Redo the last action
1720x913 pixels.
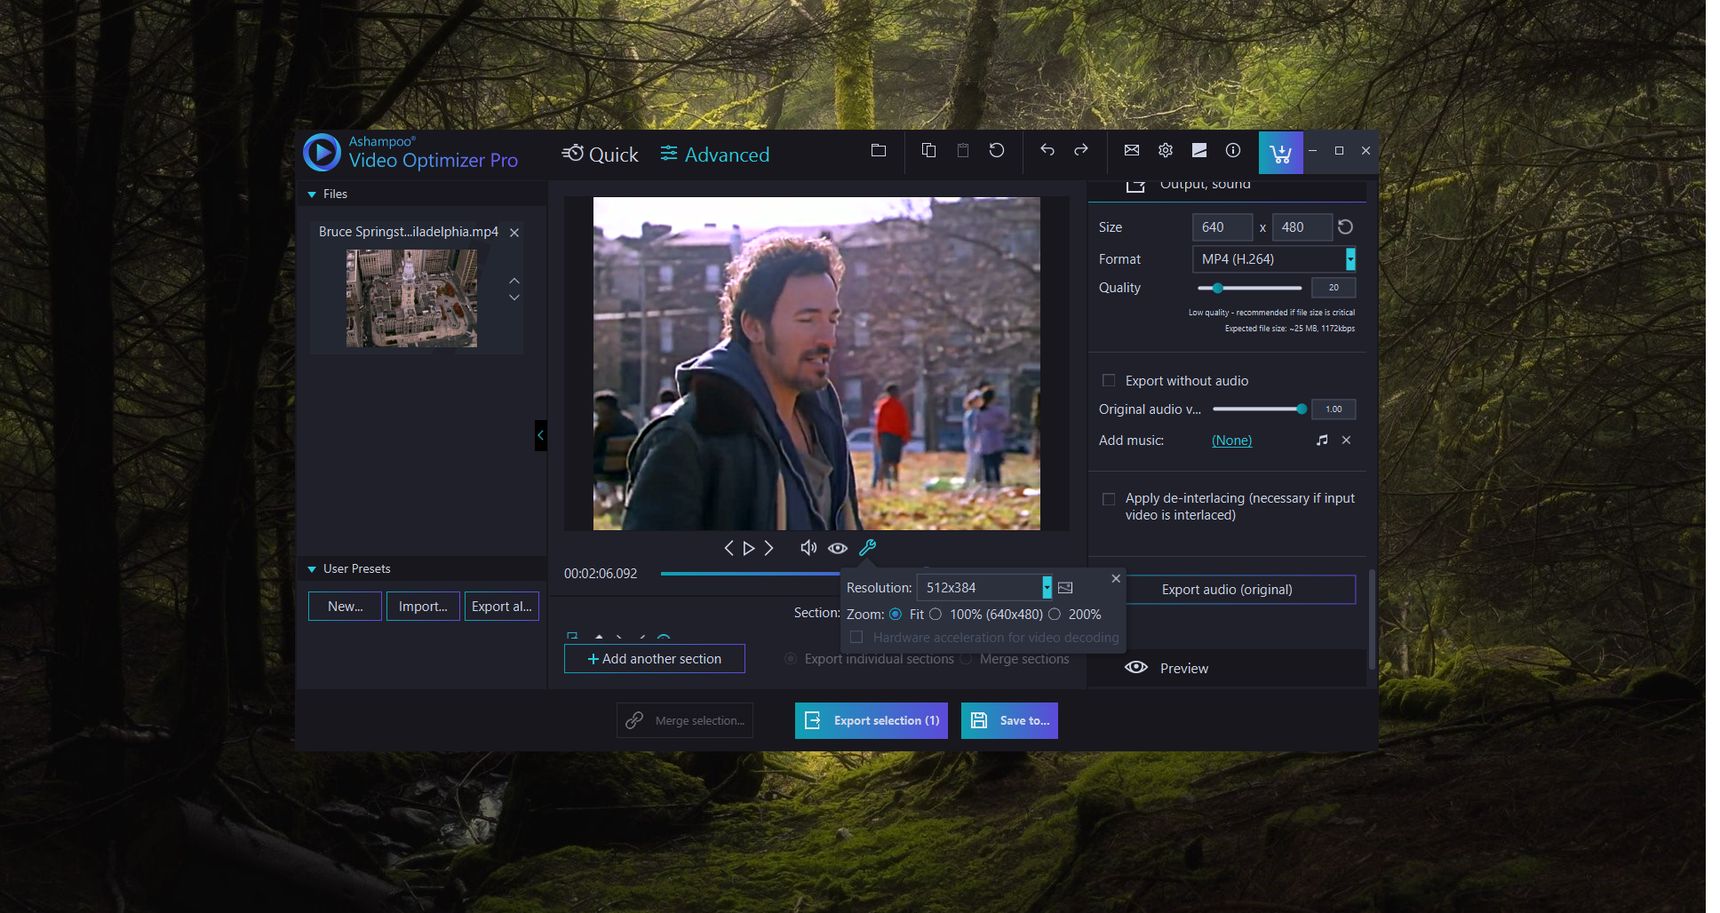1081,150
